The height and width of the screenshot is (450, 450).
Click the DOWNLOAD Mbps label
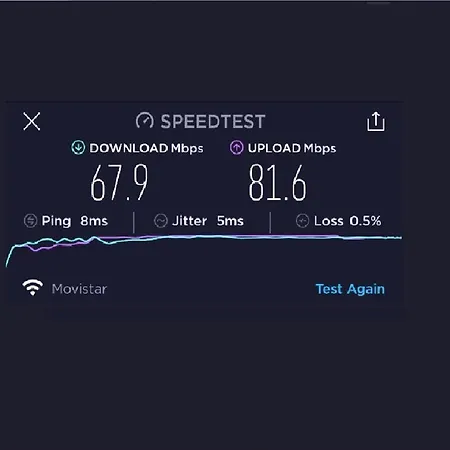146,148
